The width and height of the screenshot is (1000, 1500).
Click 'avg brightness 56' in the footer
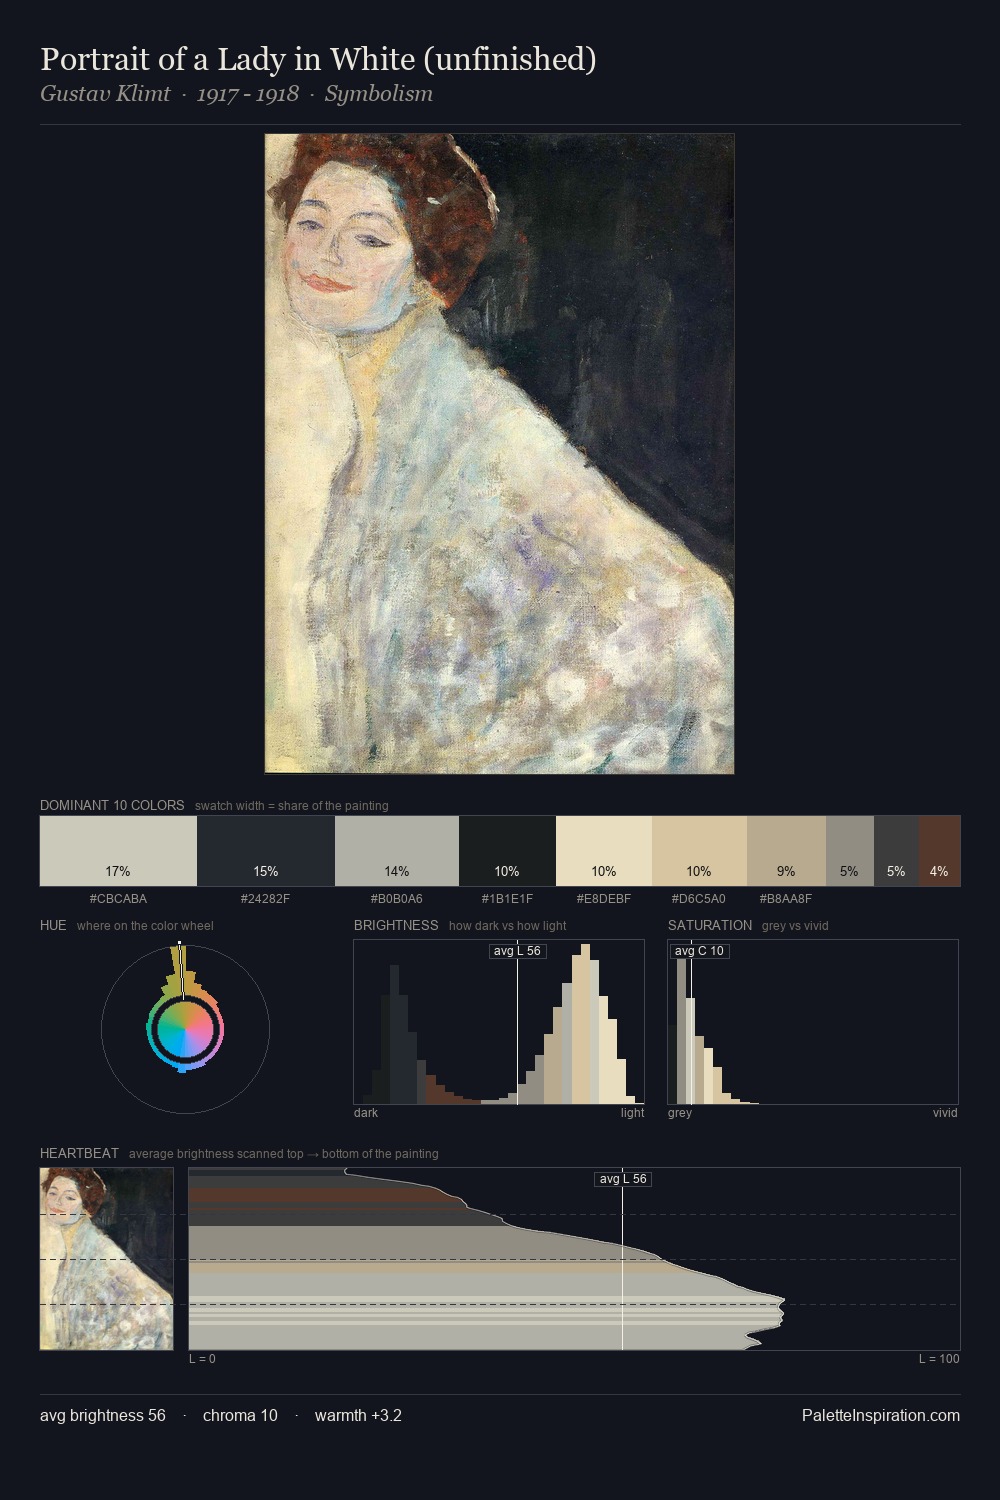pyautogui.click(x=103, y=1415)
